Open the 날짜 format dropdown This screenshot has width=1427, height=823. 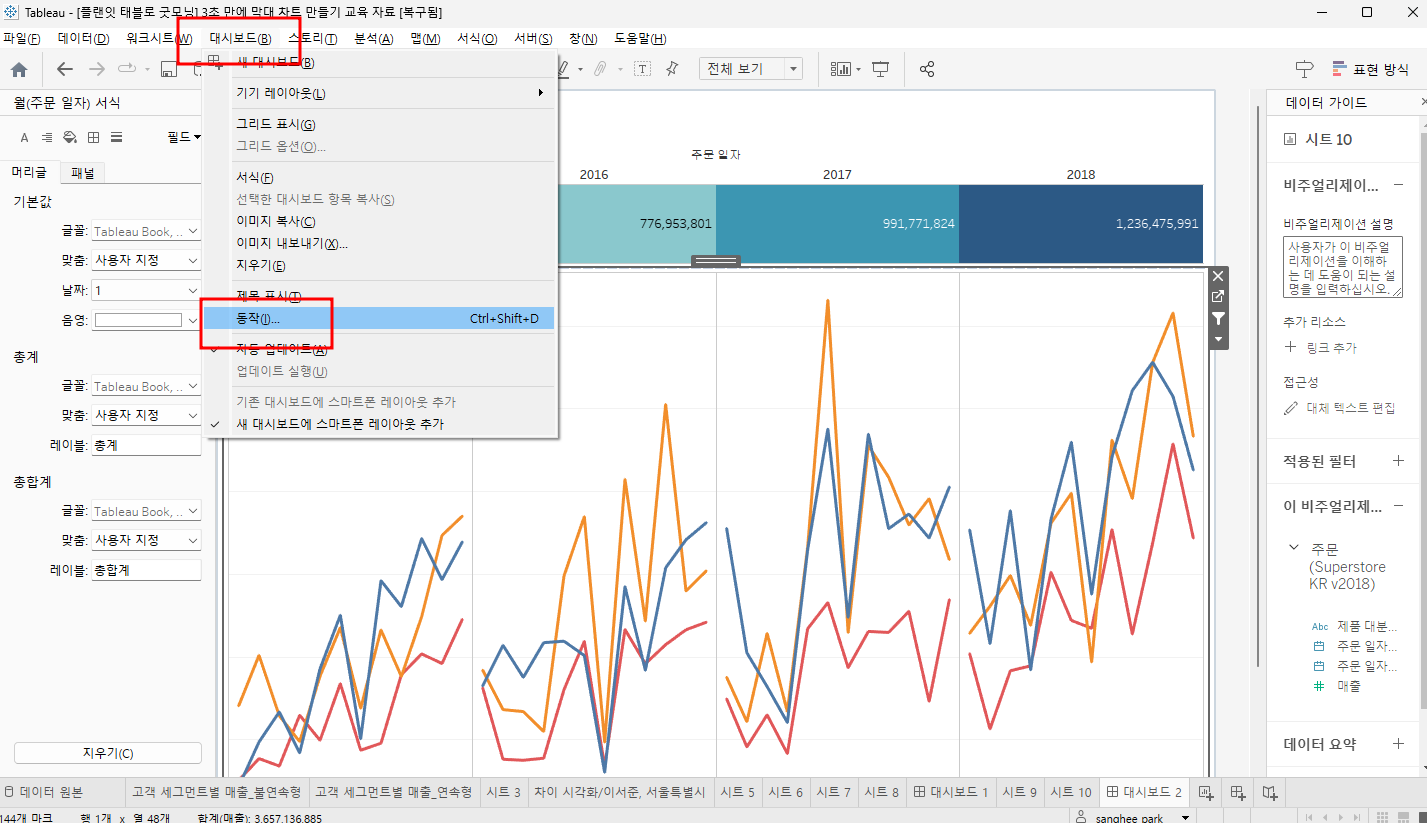146,290
